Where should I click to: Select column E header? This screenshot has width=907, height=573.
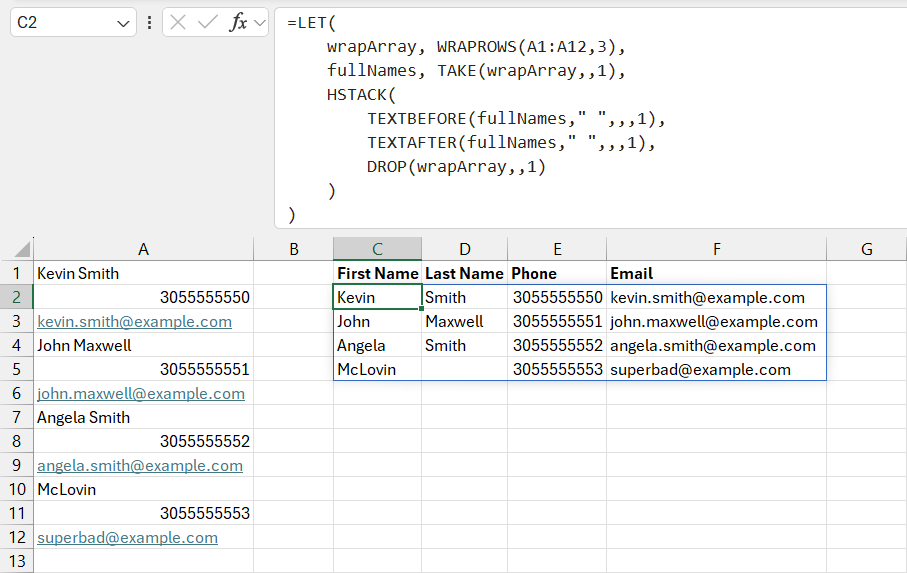[557, 249]
